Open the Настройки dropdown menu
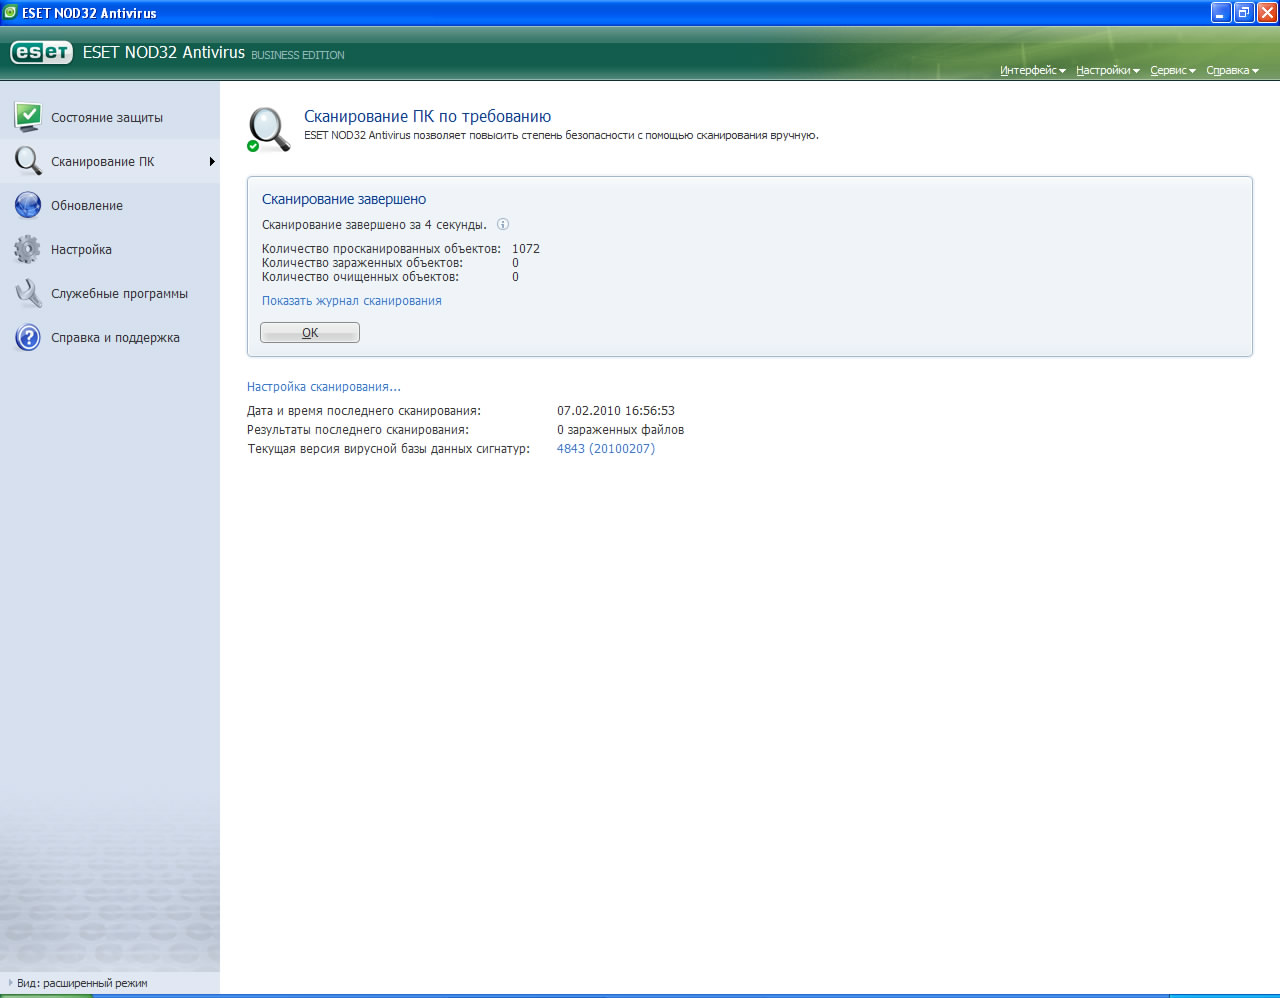Screen dimensions: 1280x998 pos(1108,70)
